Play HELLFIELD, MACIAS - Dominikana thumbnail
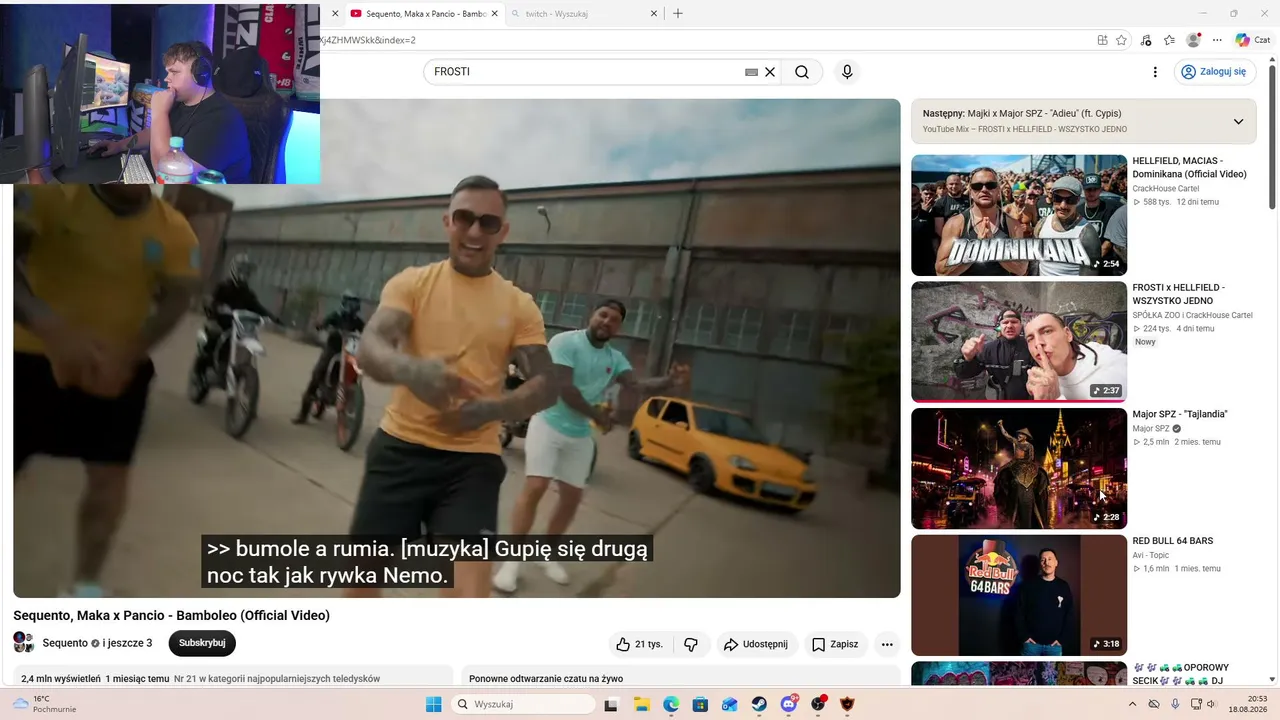This screenshot has width=1280, height=720. 1019,215
